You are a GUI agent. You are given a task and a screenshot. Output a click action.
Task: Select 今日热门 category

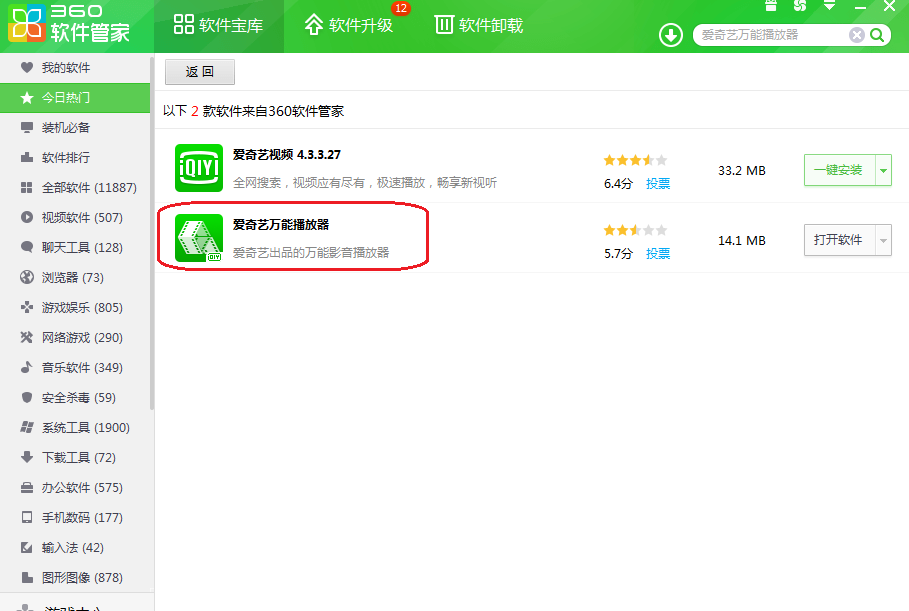tap(75, 97)
